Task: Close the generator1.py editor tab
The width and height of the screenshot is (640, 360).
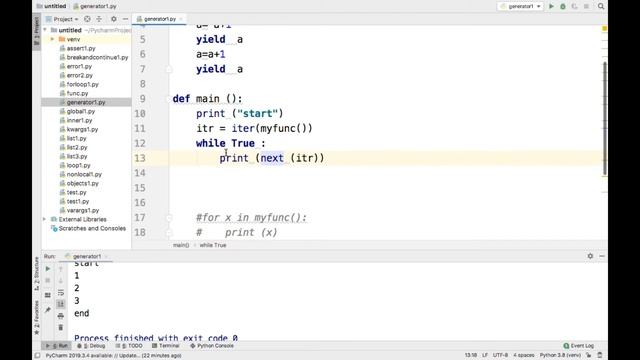Action: click(x=181, y=19)
